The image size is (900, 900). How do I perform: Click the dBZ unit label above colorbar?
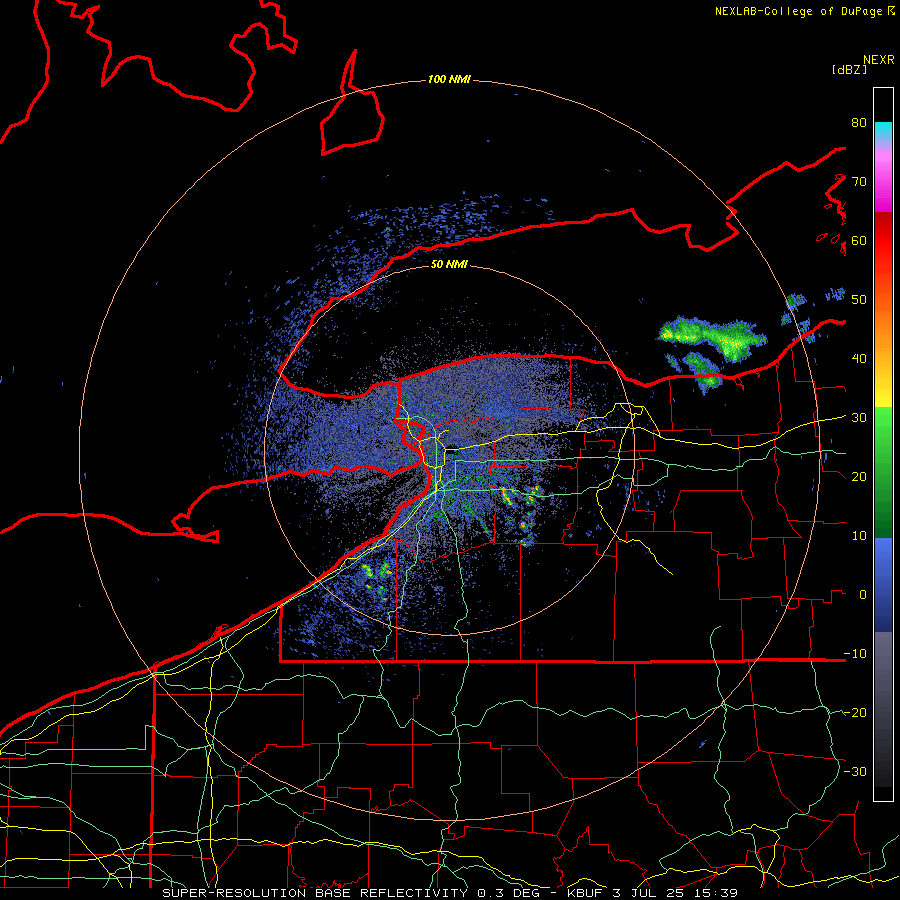pos(849,70)
